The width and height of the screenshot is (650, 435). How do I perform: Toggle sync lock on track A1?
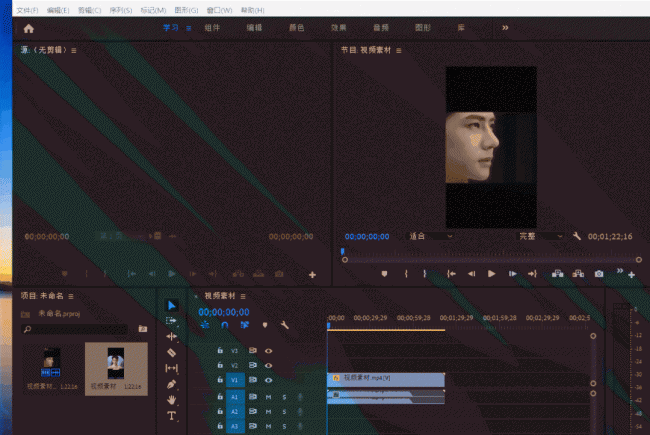[252, 397]
